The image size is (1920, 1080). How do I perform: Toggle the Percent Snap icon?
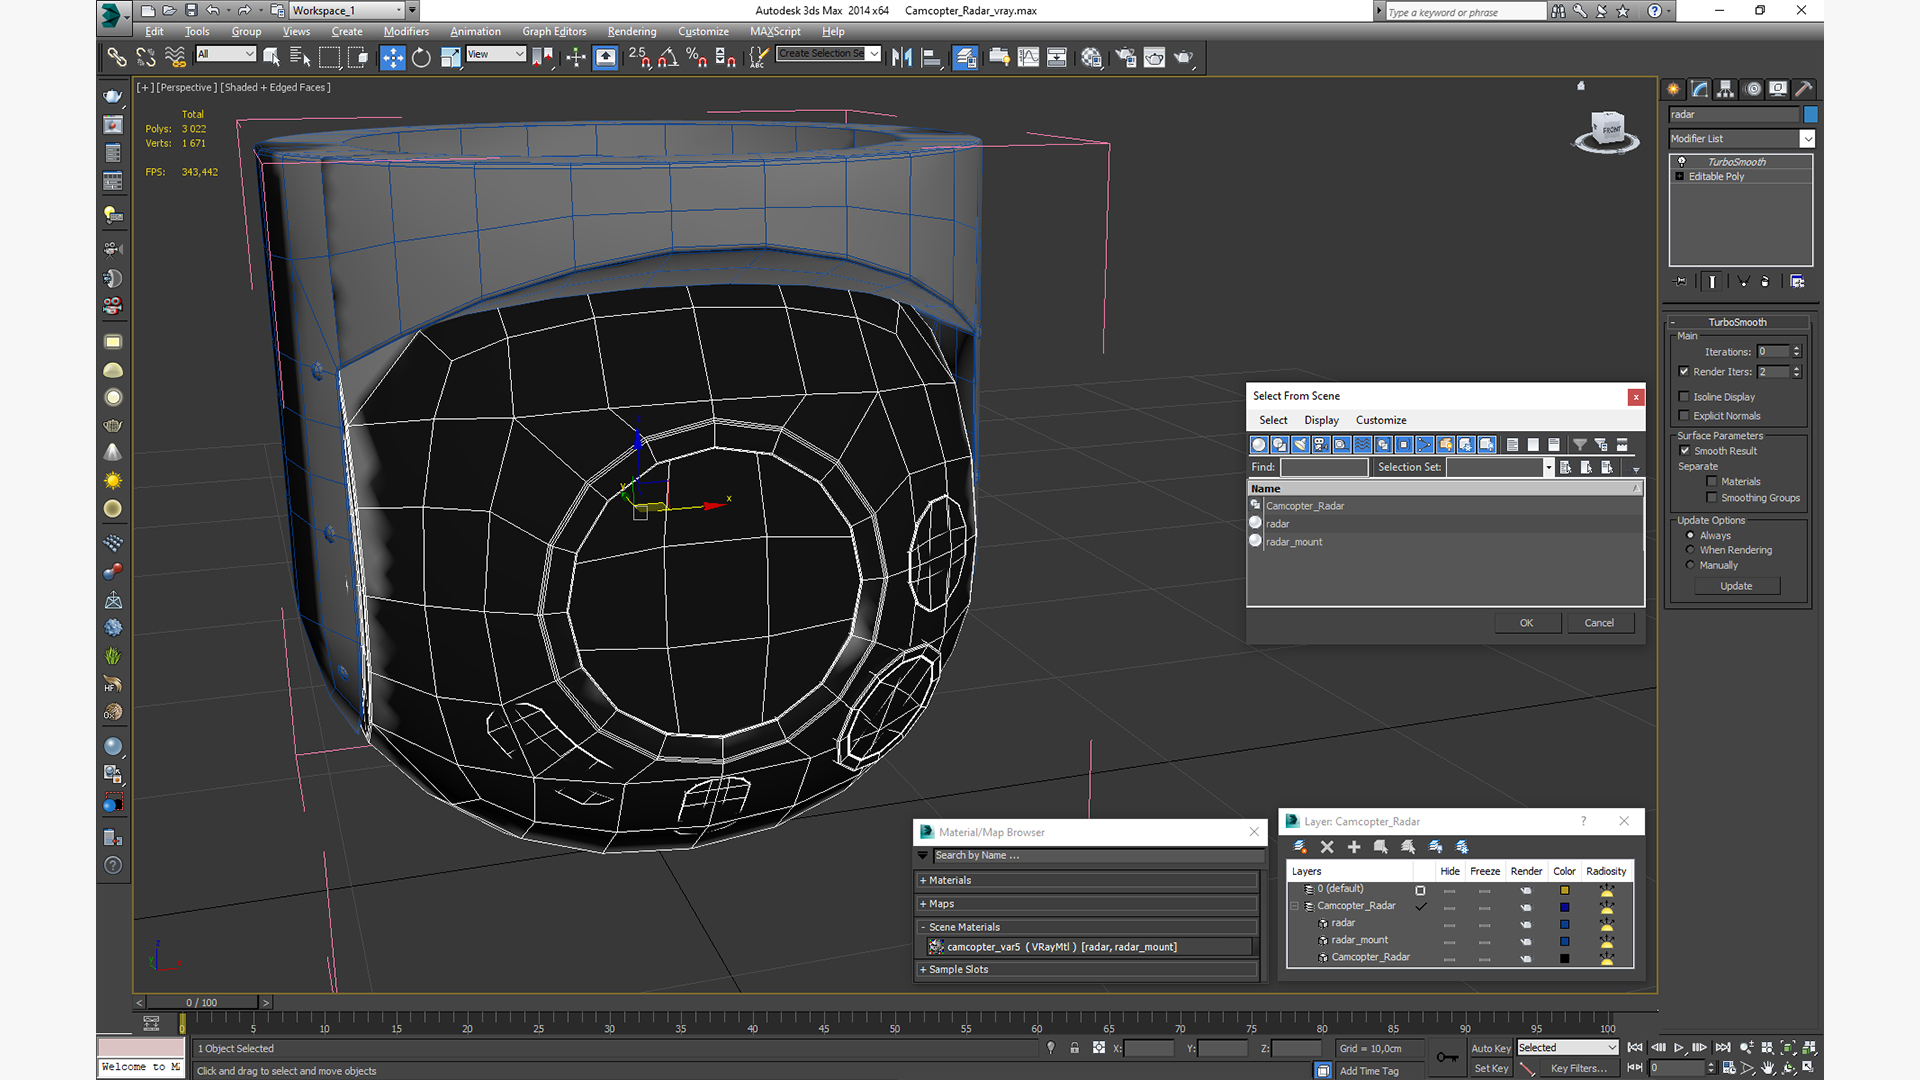(x=696, y=57)
